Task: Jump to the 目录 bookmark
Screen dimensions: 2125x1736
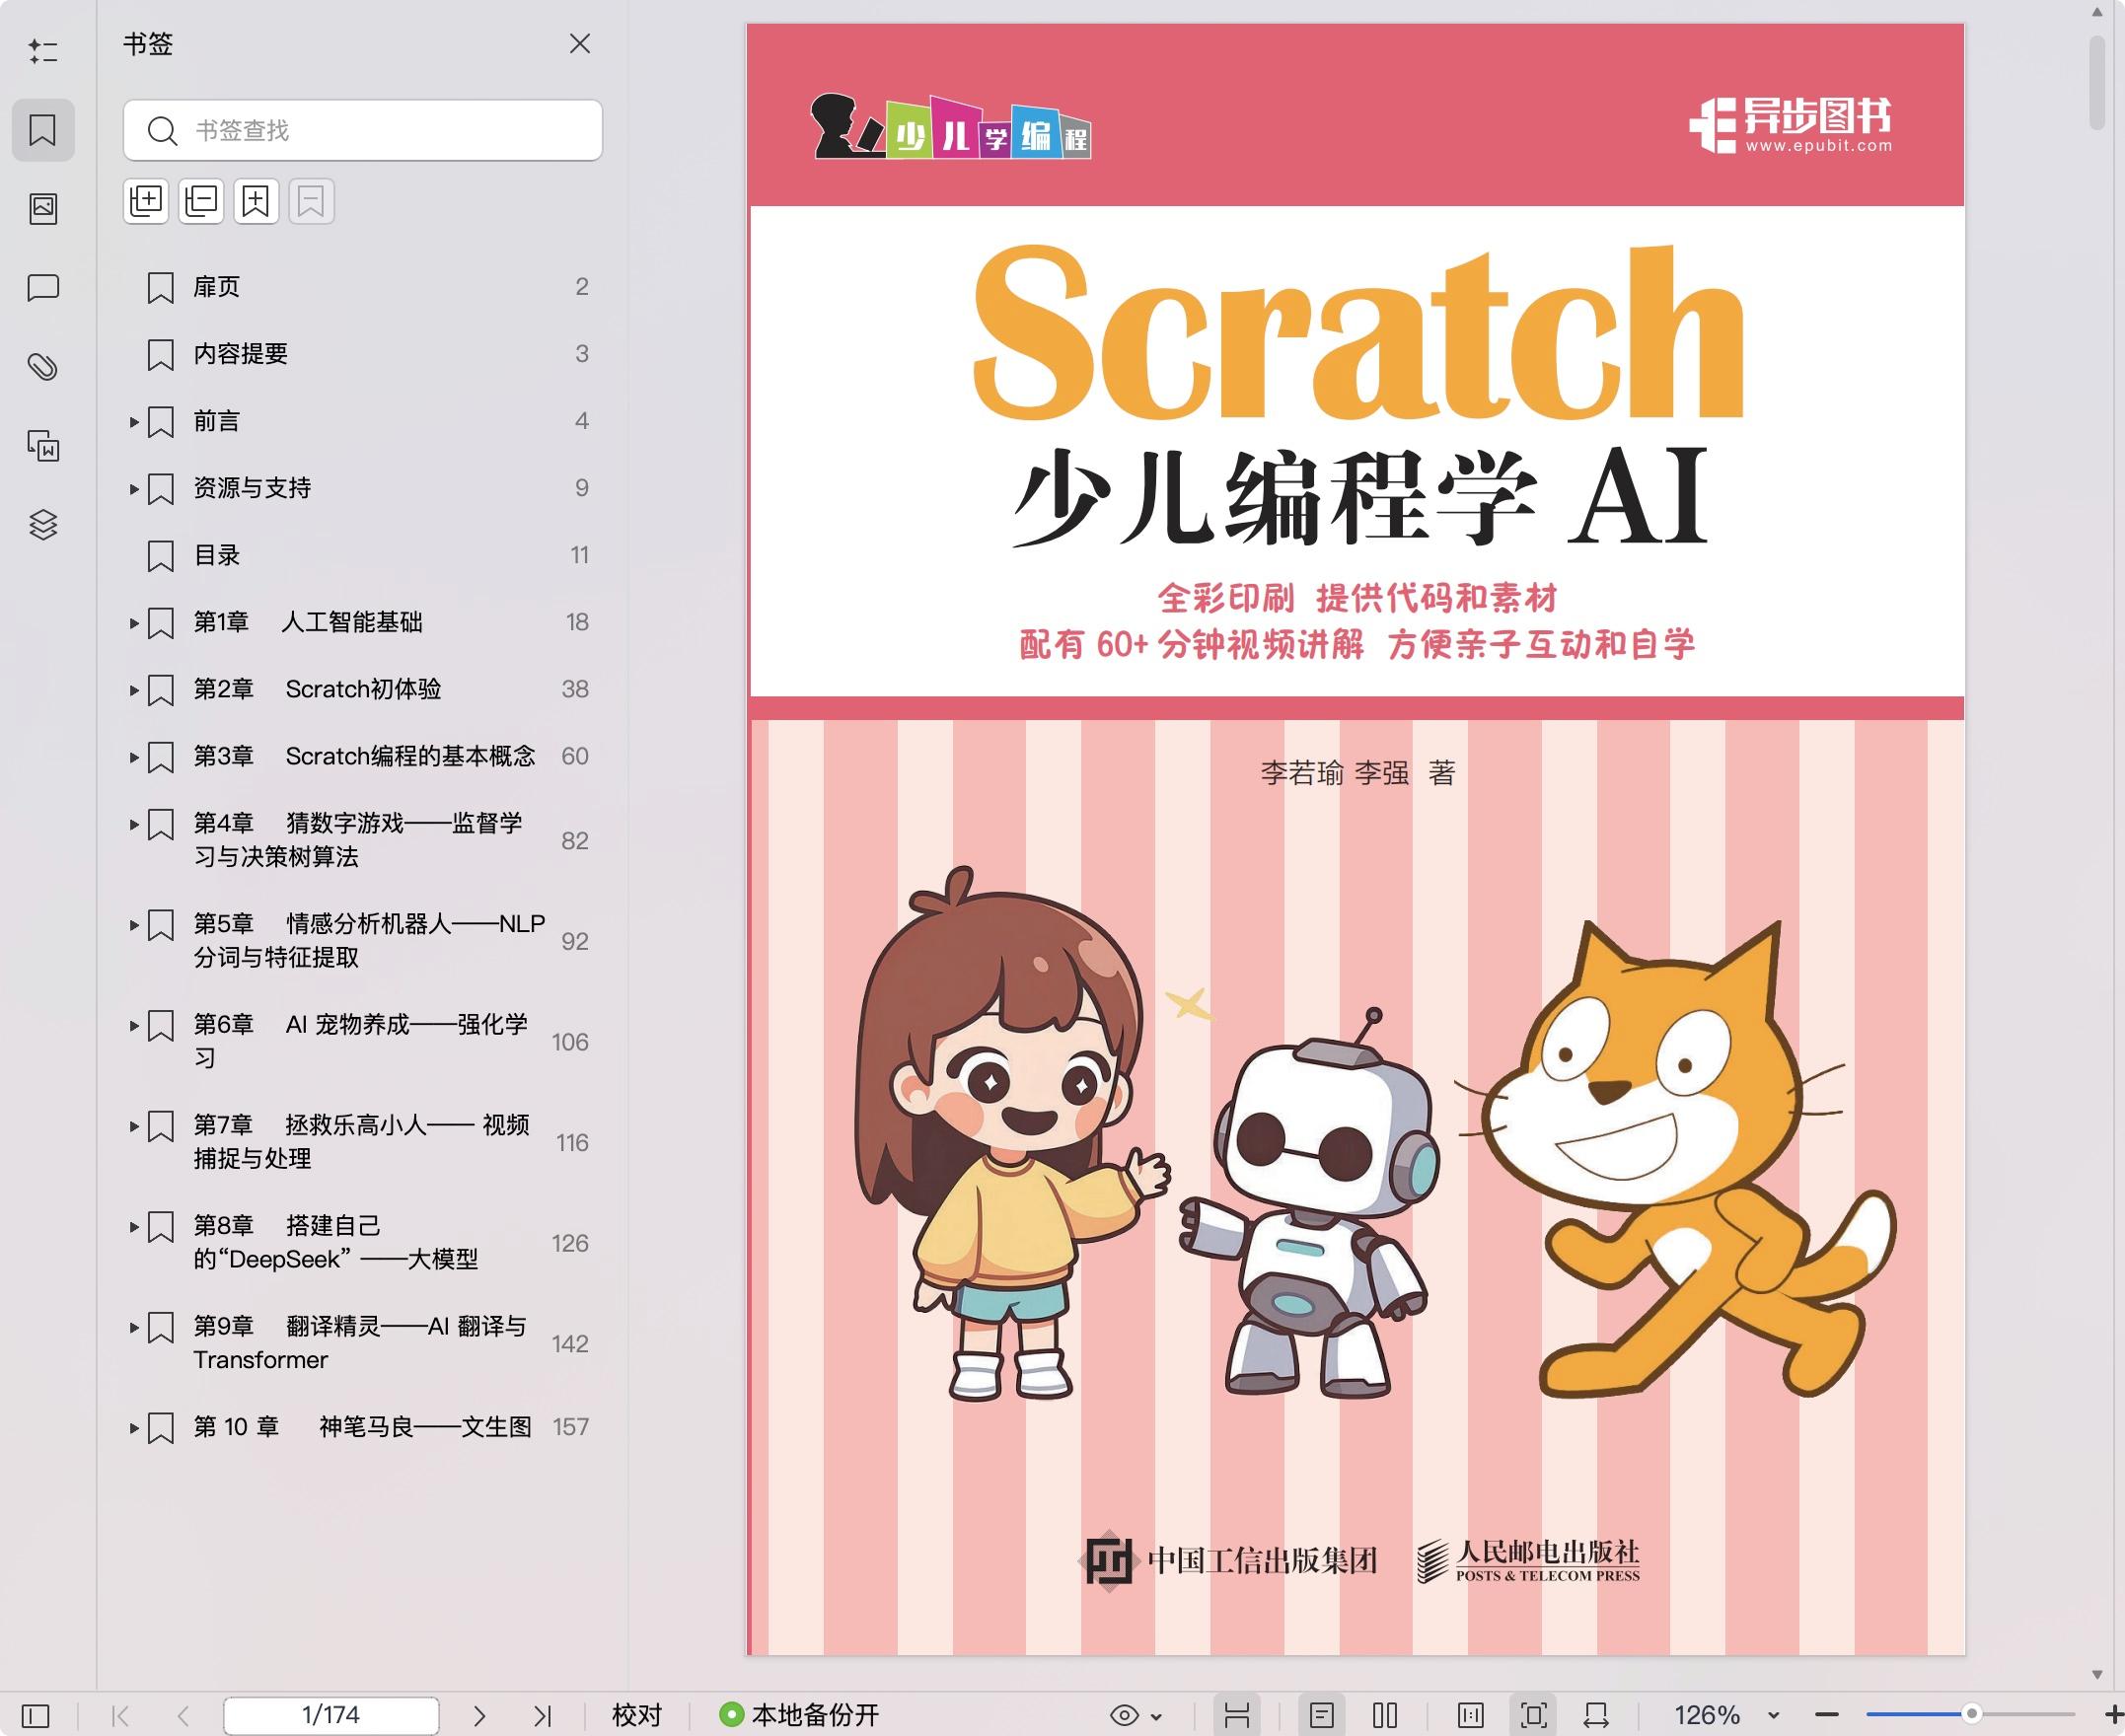Action: (217, 555)
